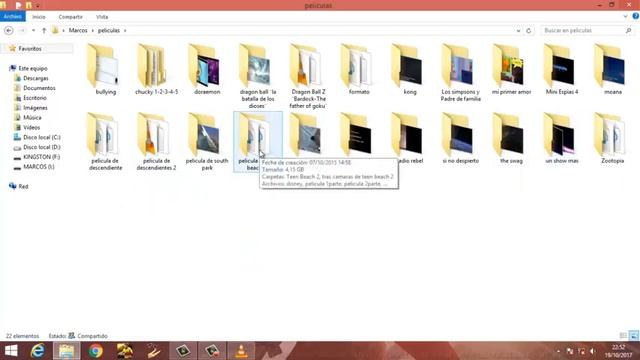Screen dimensions: 640x360
Task: Expand the ribbon with the chevron
Action: (x=625, y=17)
